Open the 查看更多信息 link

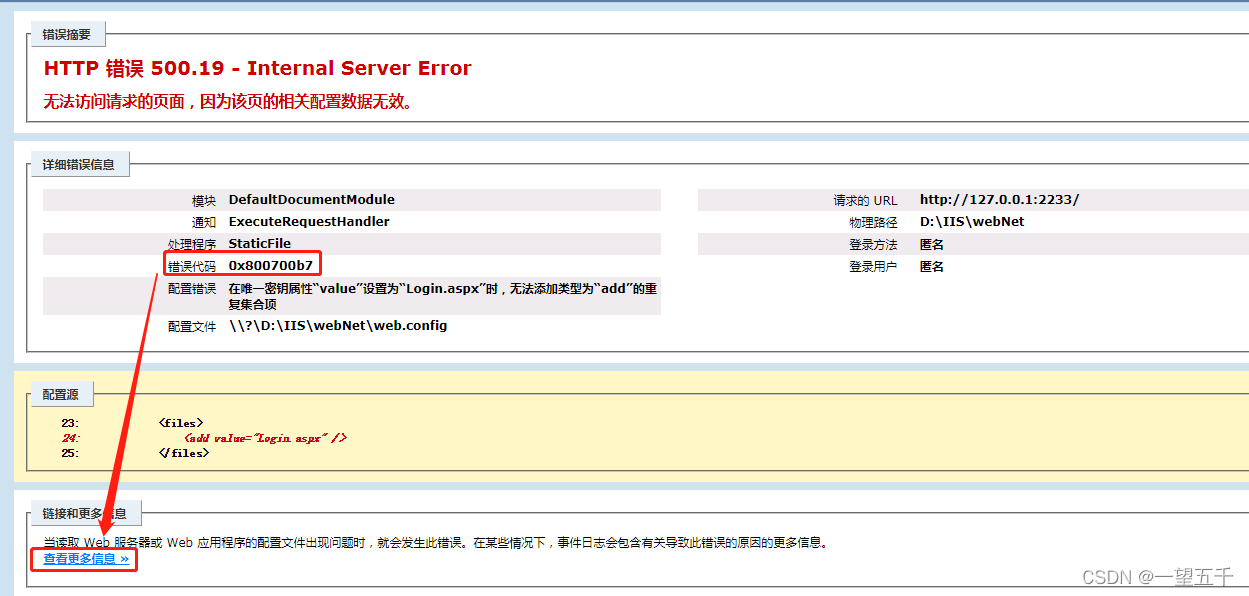(86, 559)
